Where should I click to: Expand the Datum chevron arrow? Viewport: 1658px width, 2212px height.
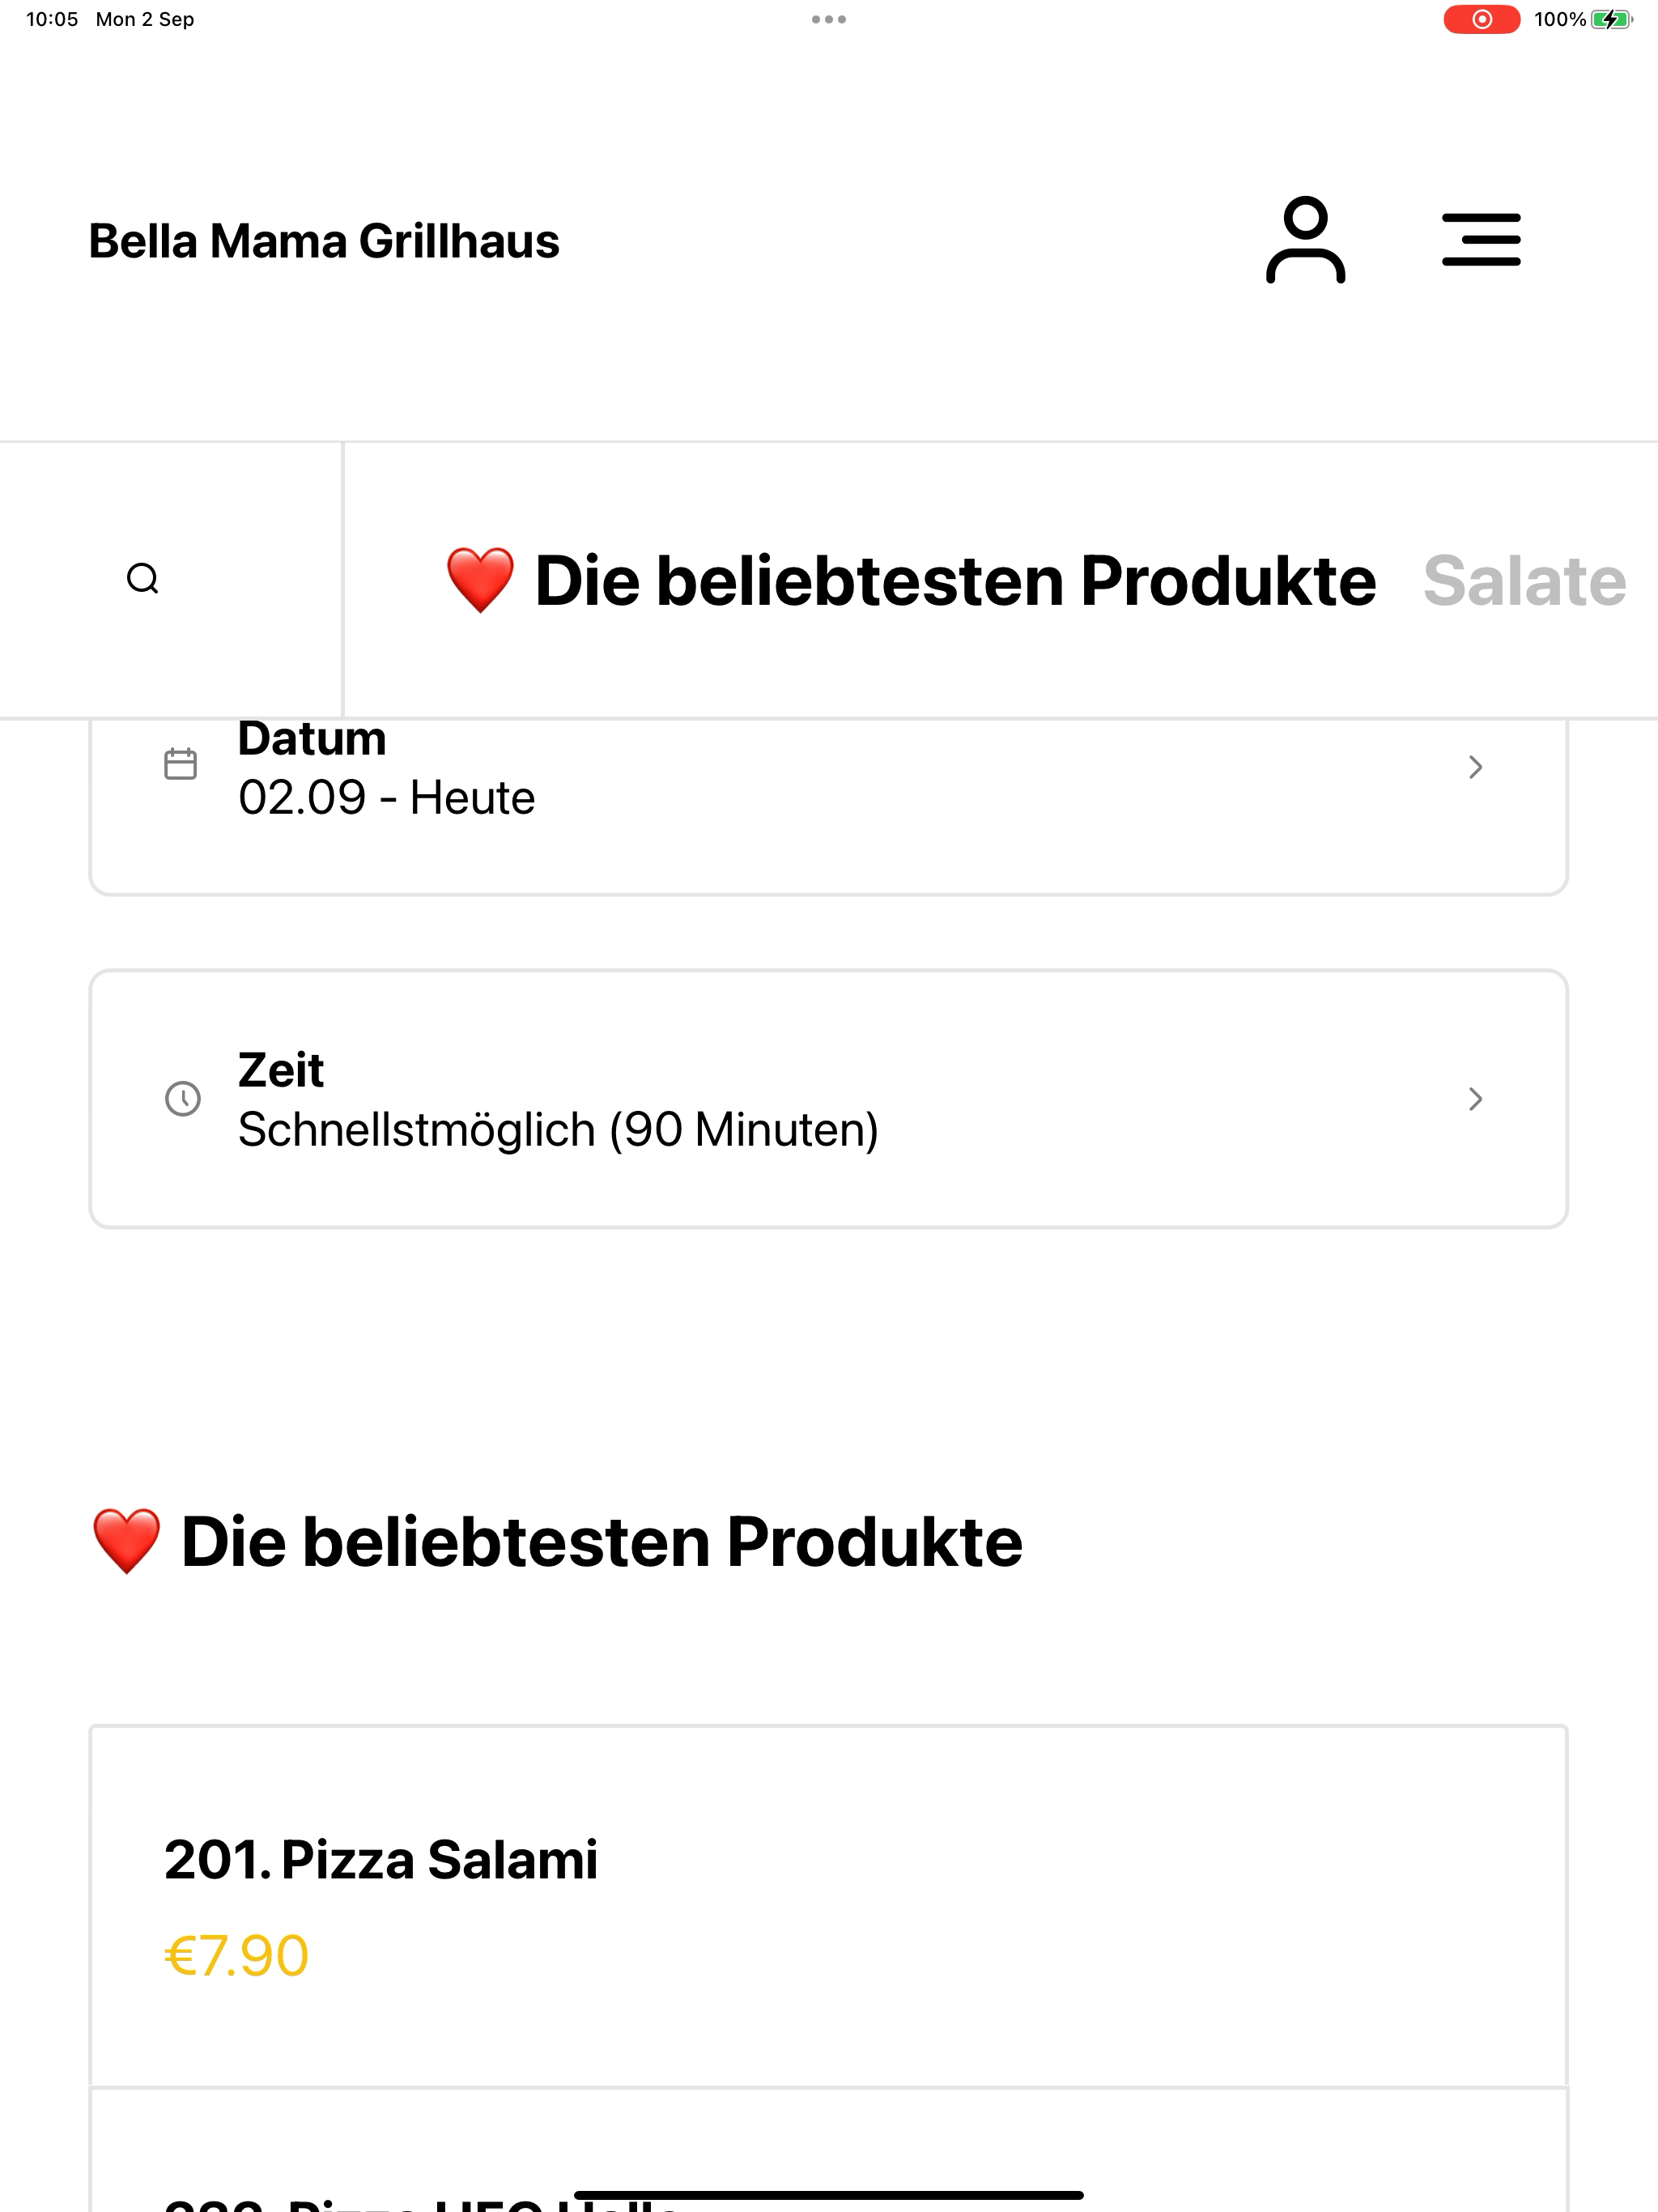[1475, 767]
